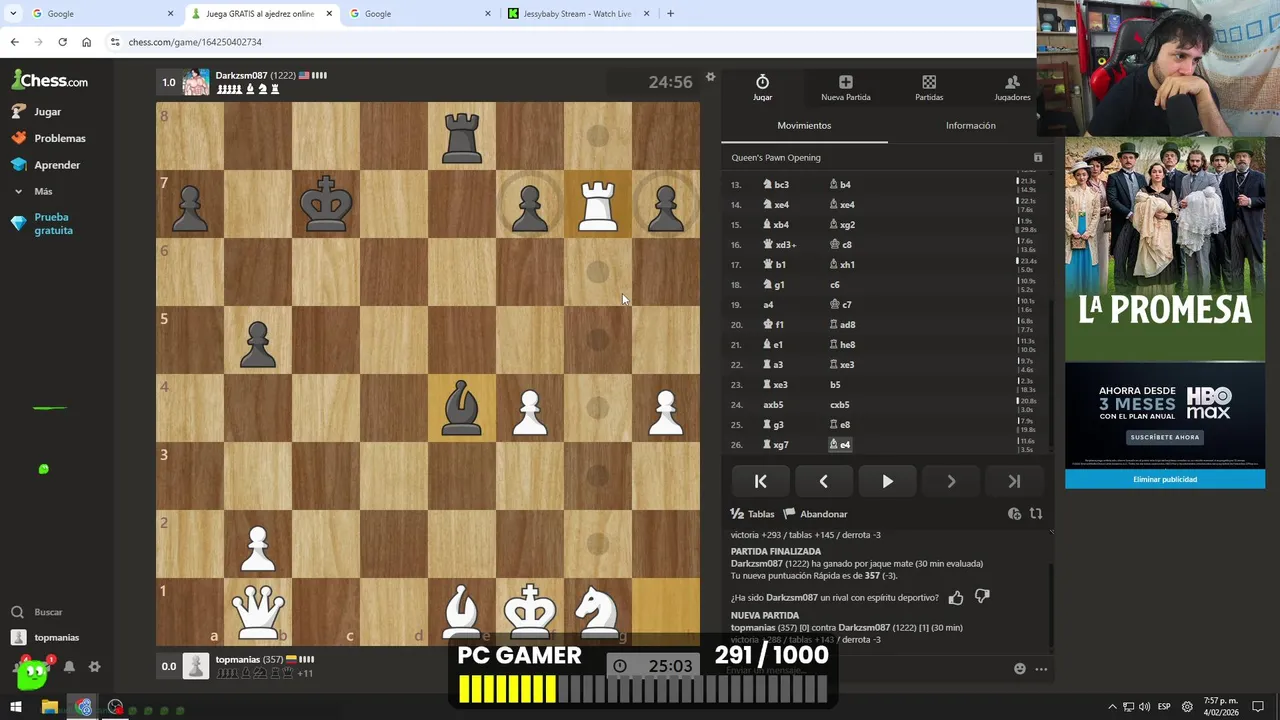Viewport: 1280px width, 720px height.
Task: Offer a draw with Tablas
Action: (752, 514)
